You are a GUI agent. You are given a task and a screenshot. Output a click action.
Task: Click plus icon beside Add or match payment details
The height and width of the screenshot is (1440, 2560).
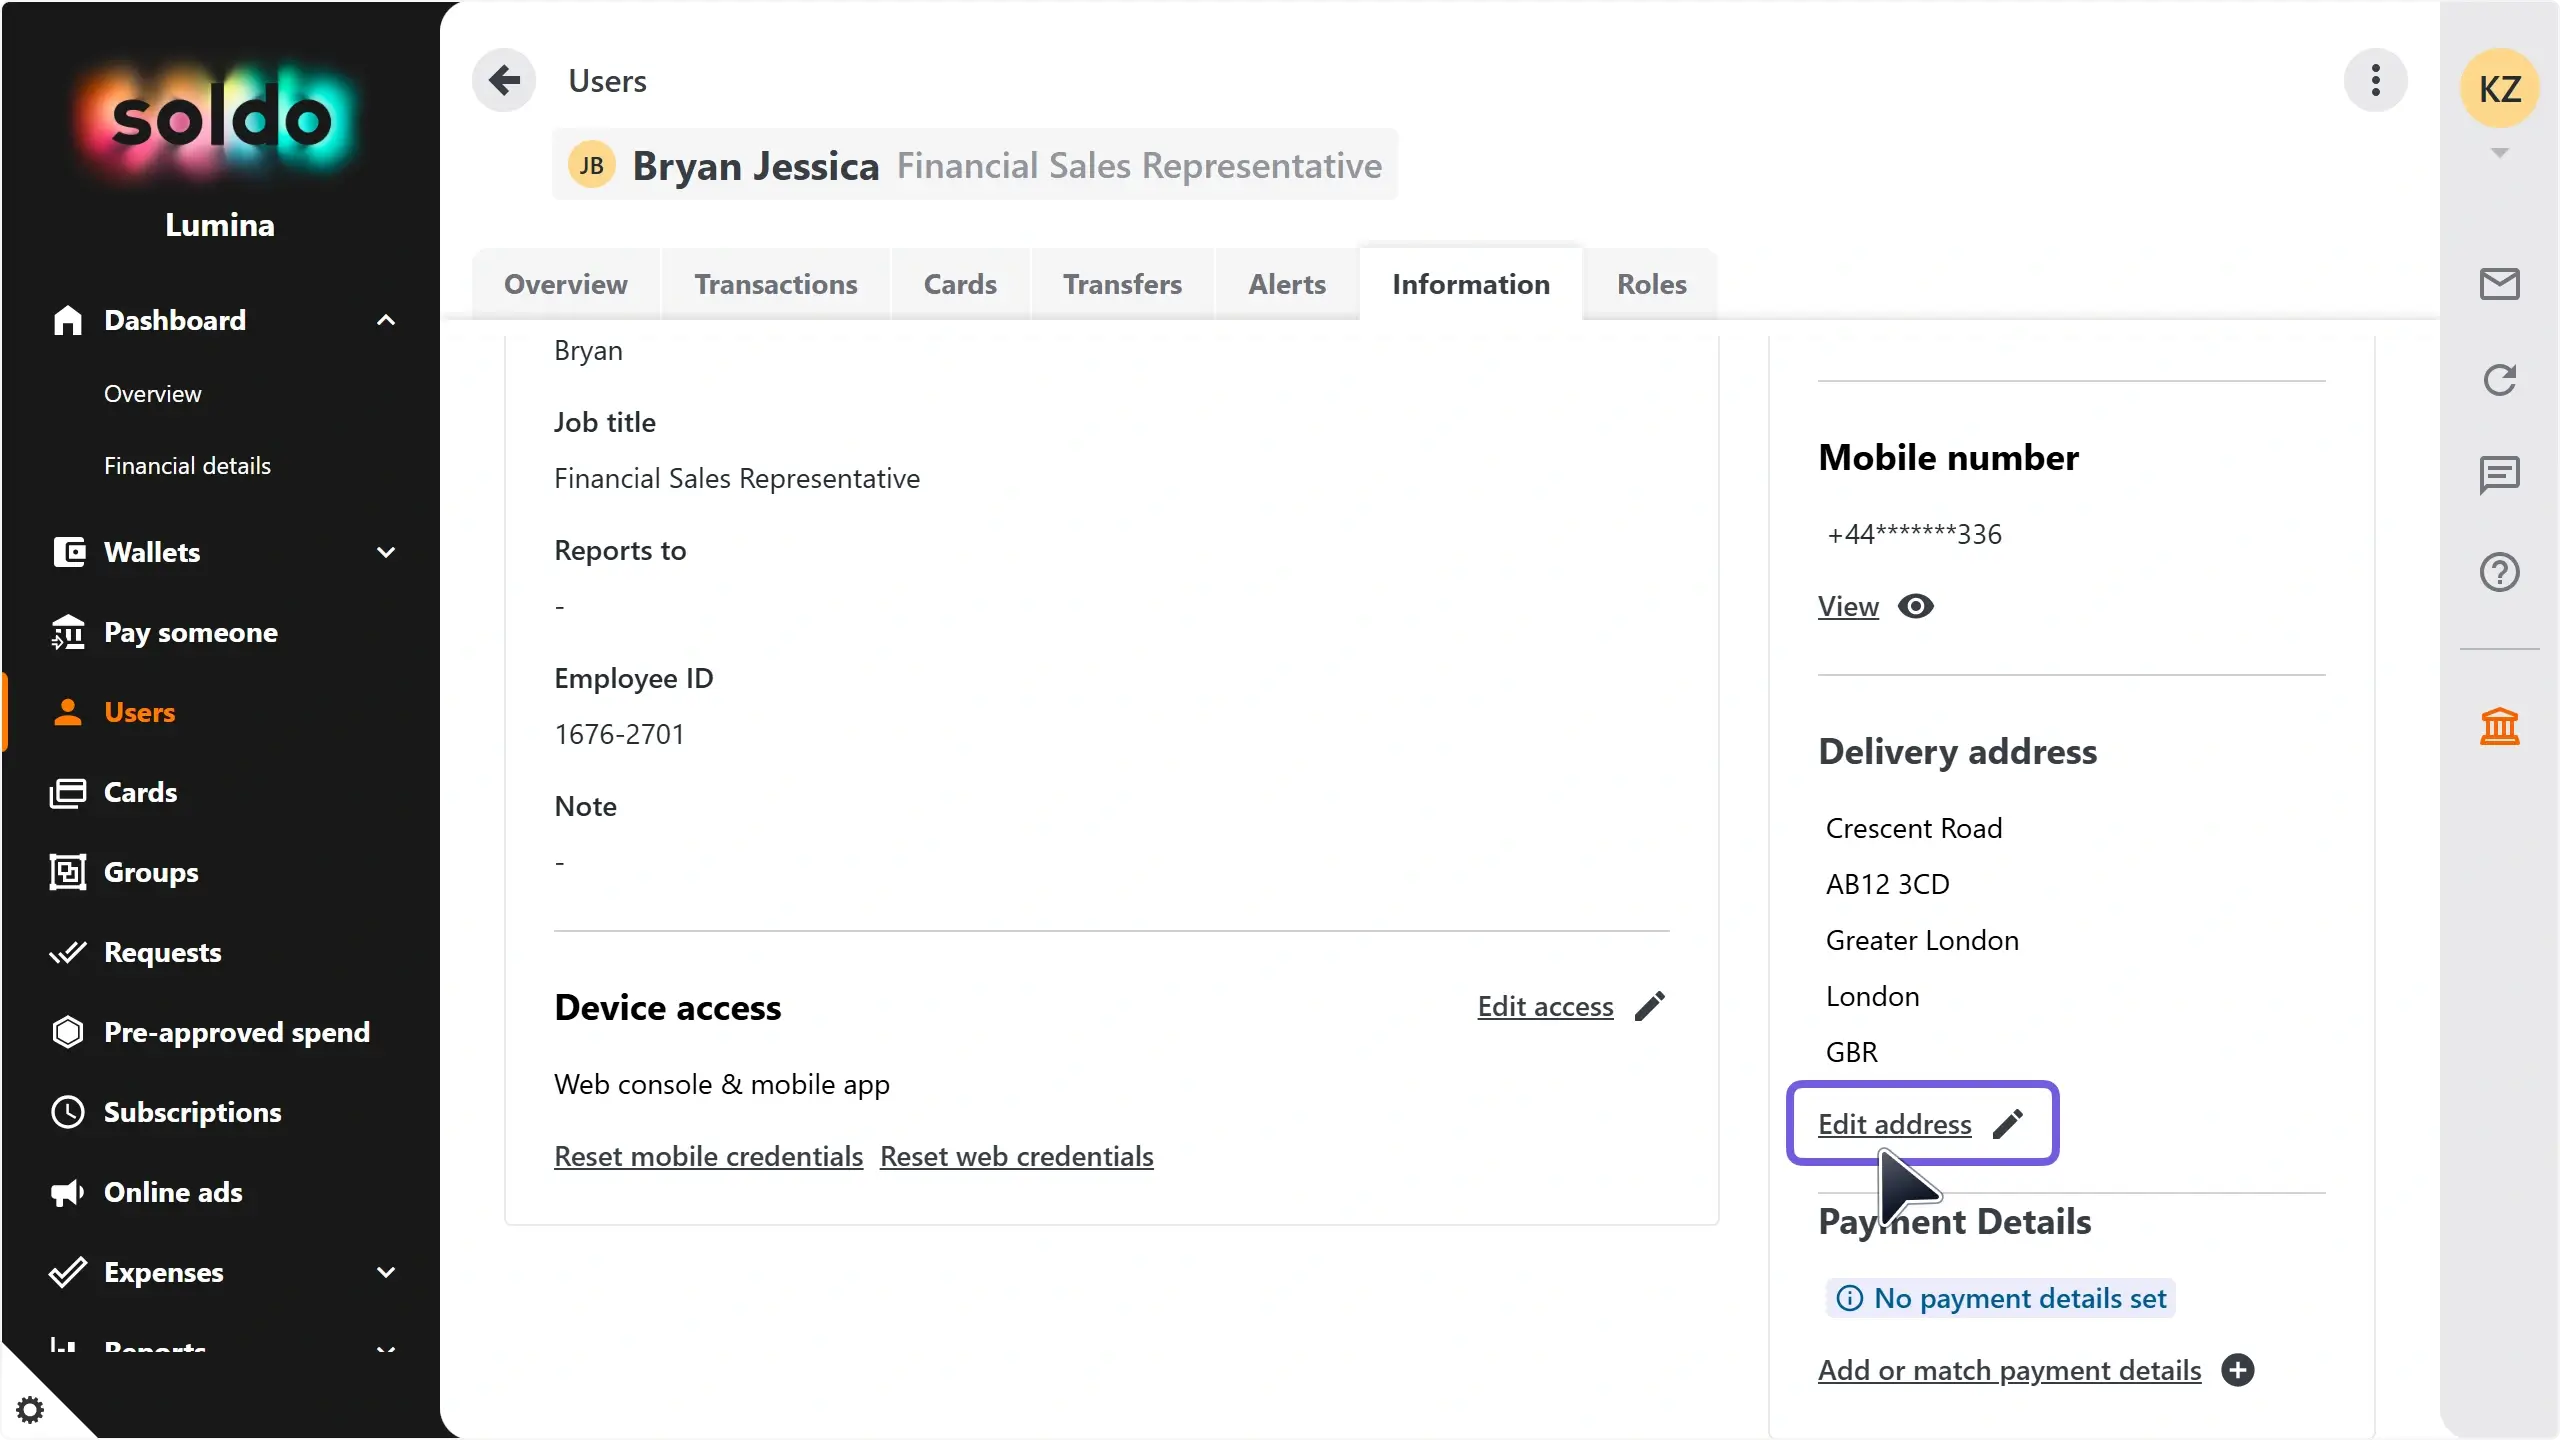pos(2238,1370)
